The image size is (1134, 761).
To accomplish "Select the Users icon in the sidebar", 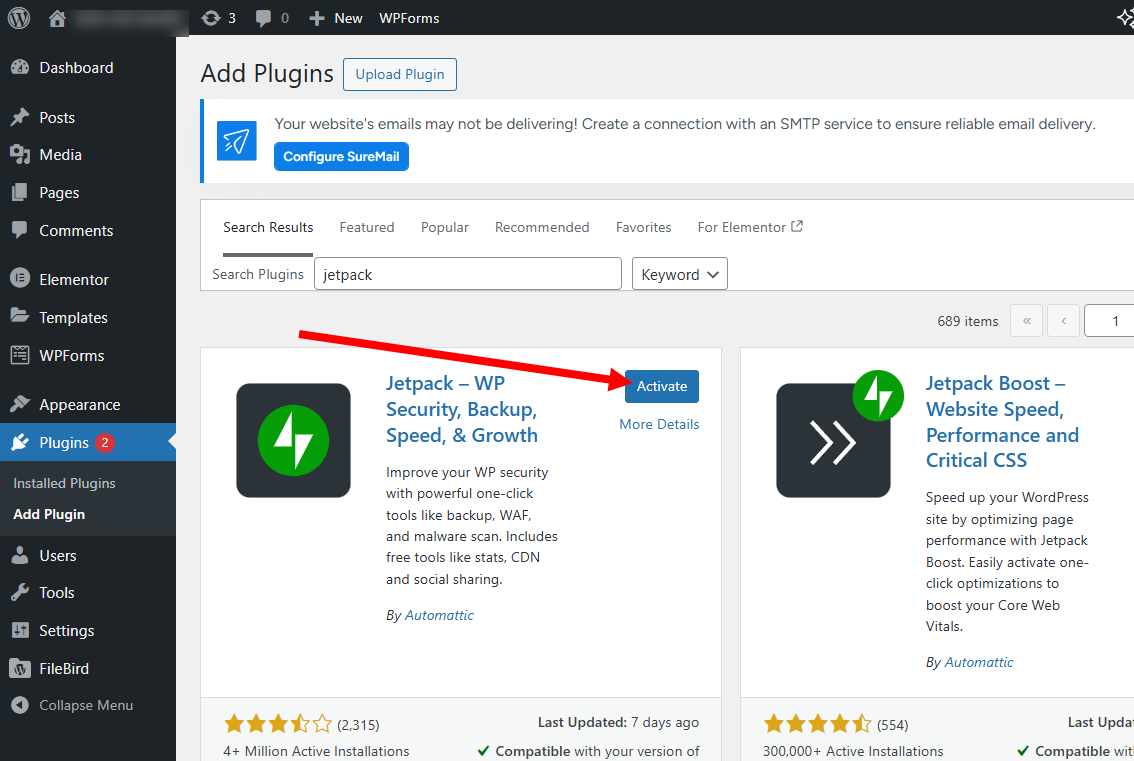I will (x=22, y=555).
